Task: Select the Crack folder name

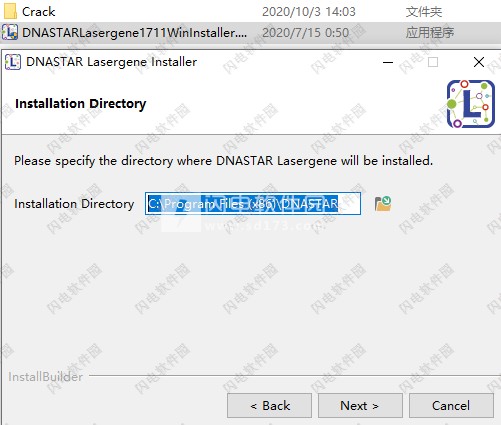Action: pyautogui.click(x=39, y=12)
